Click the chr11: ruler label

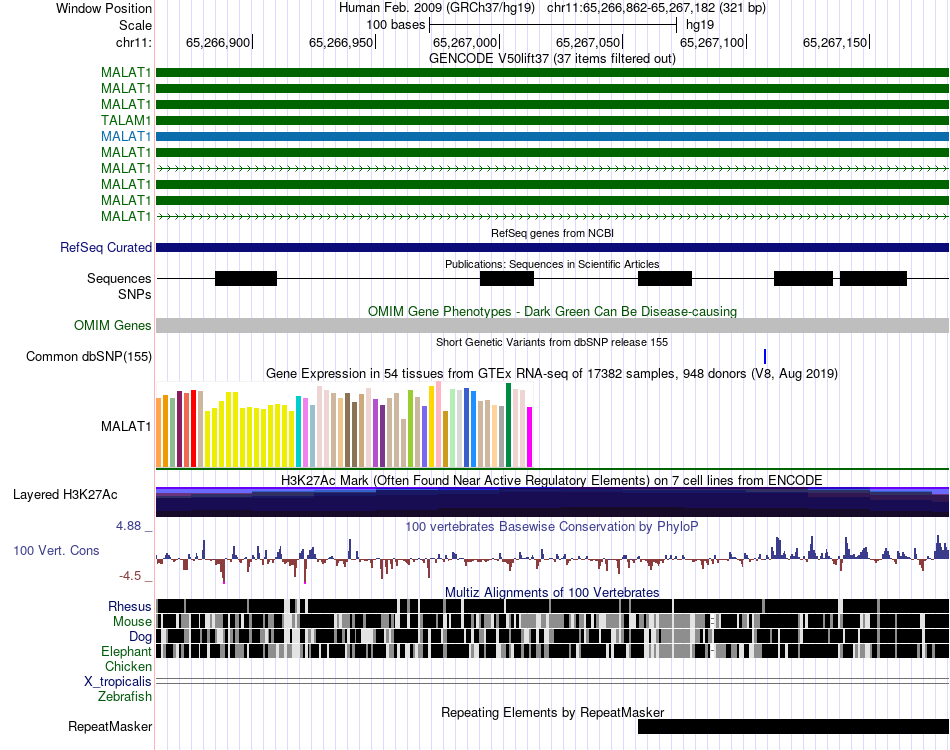pos(133,42)
